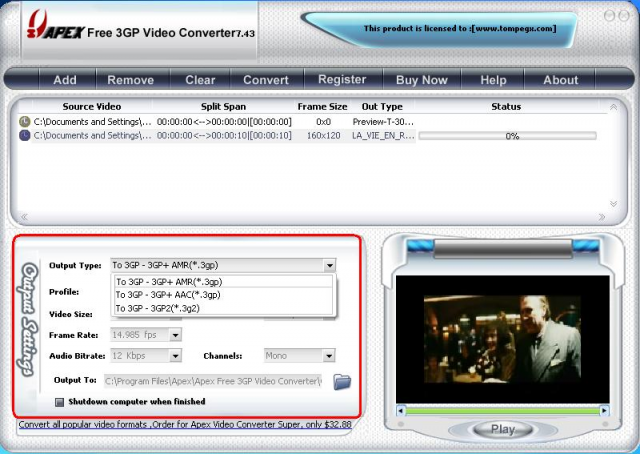Click the Add toolbar button
This screenshot has height=454, width=640.
(65, 80)
